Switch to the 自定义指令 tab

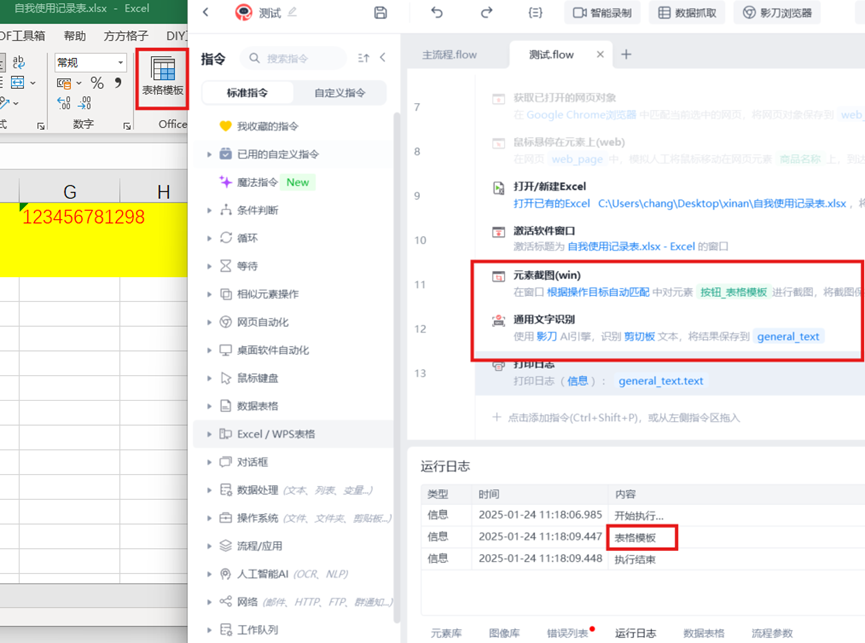[340, 93]
